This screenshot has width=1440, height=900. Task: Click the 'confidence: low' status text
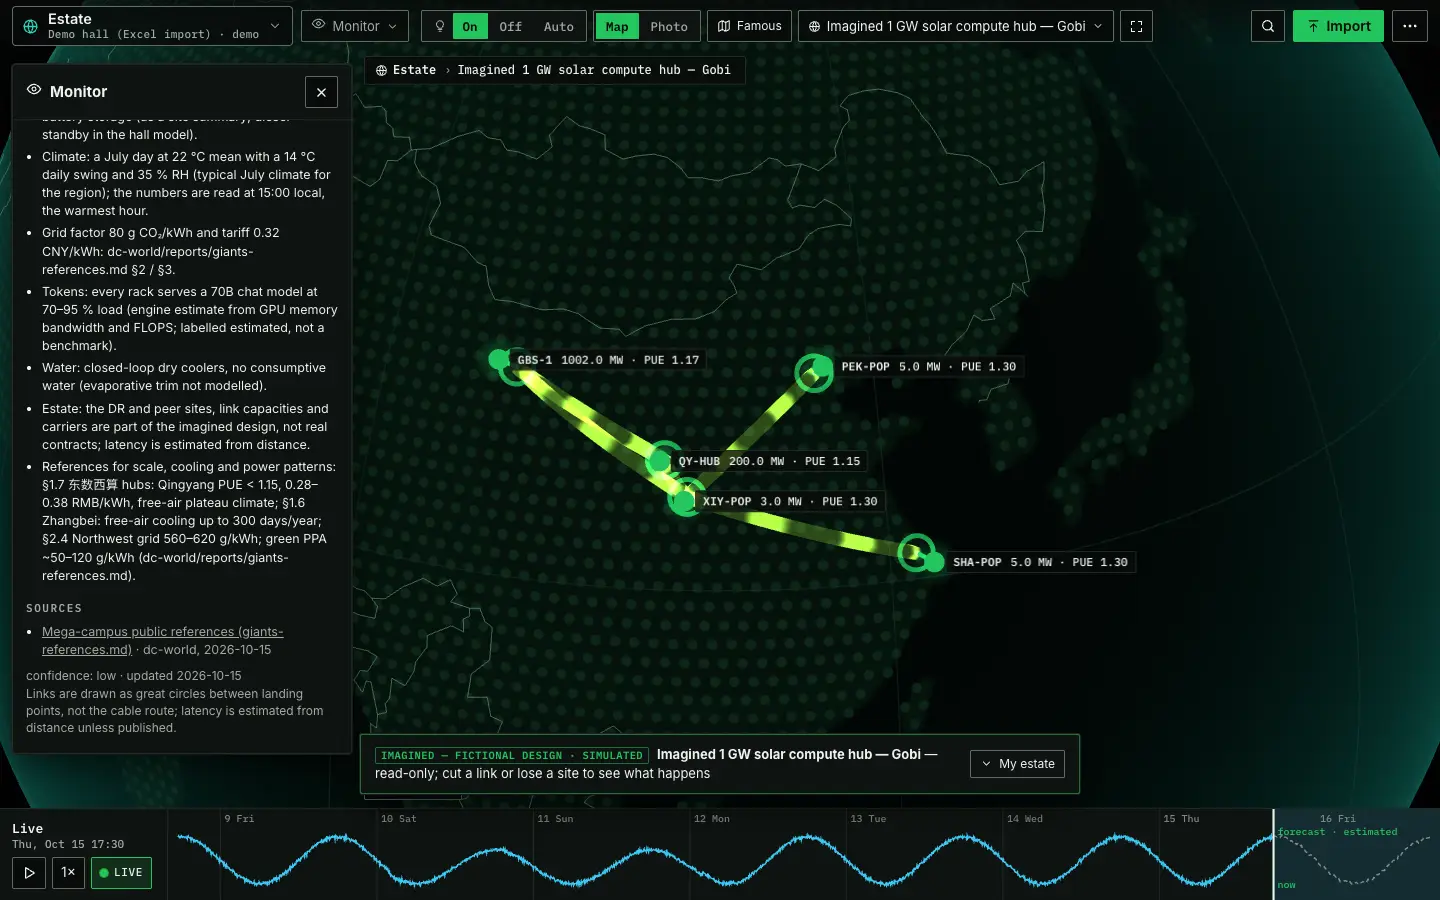[x=71, y=676]
